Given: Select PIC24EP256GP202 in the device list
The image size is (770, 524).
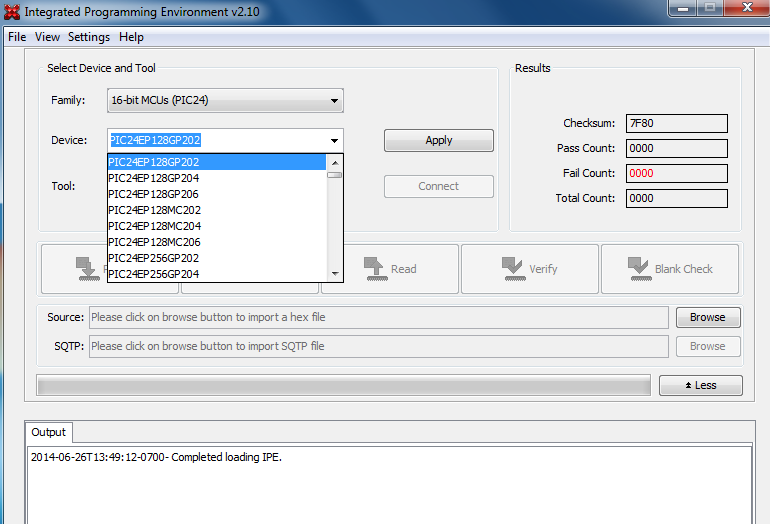Looking at the screenshot, I should (x=217, y=258).
